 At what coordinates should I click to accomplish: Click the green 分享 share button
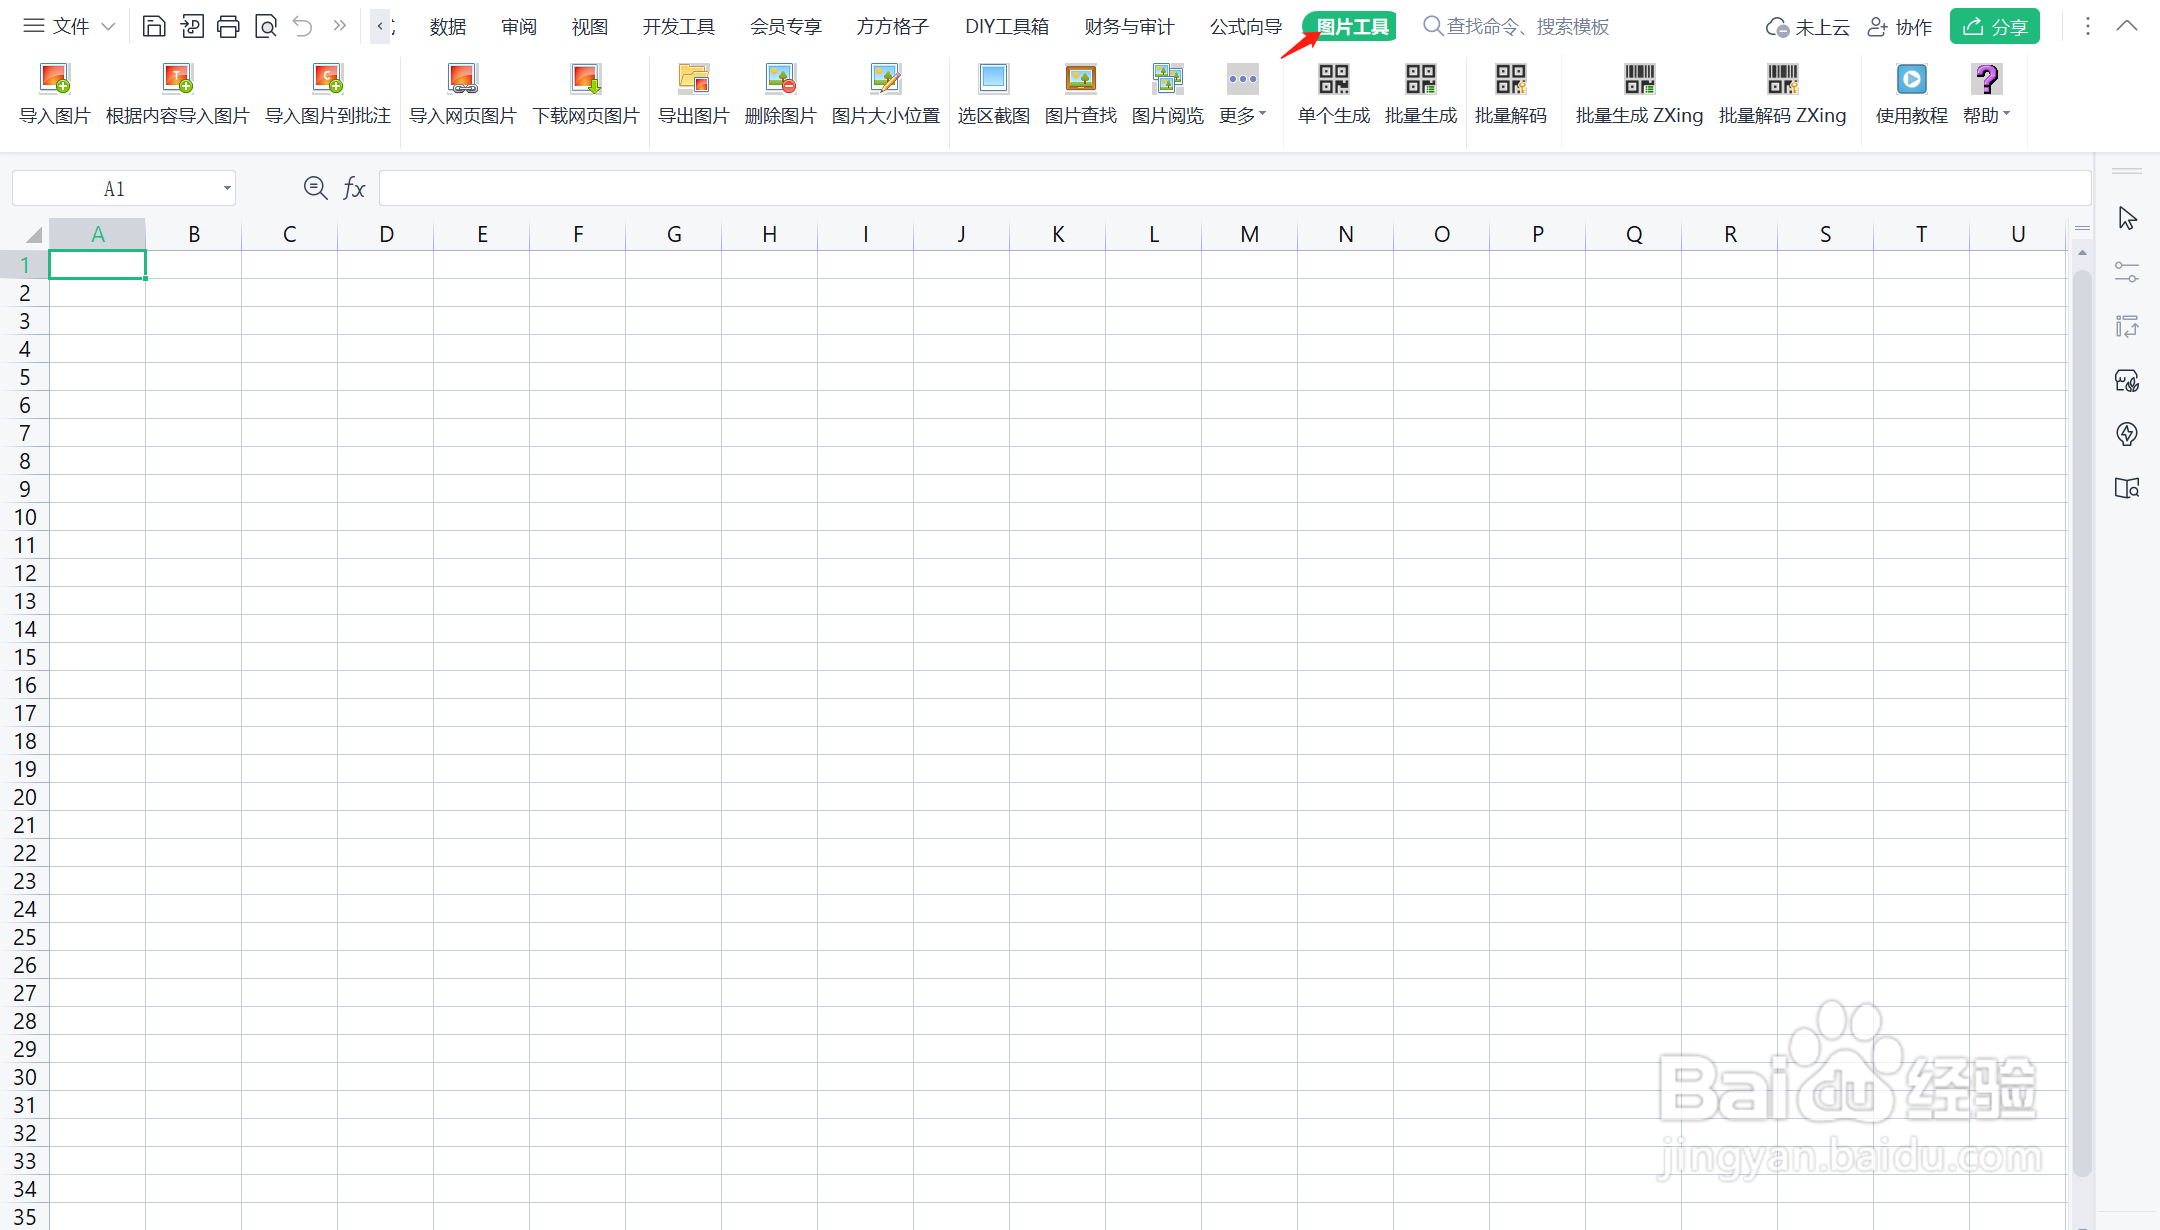1995,27
